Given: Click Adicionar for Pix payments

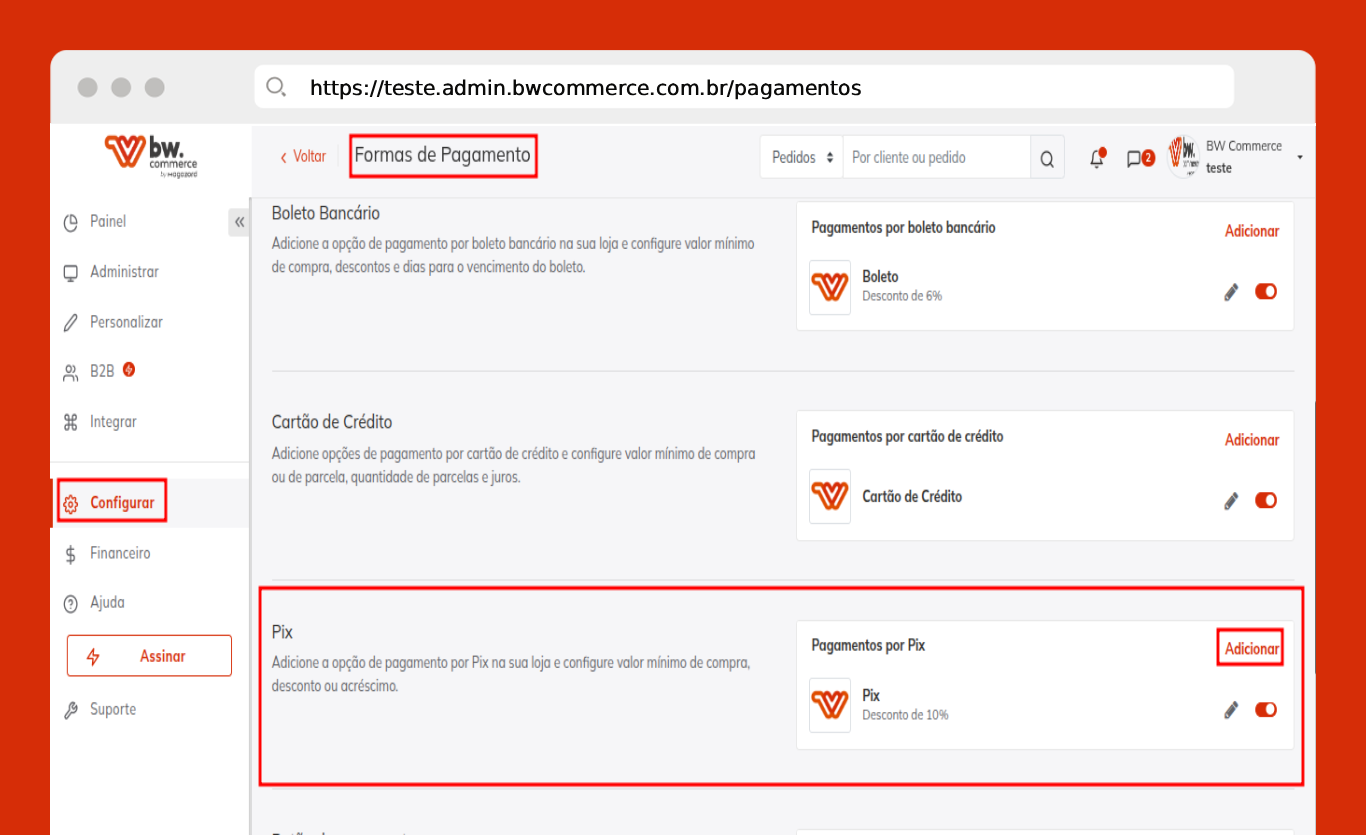Looking at the screenshot, I should pyautogui.click(x=1251, y=649).
